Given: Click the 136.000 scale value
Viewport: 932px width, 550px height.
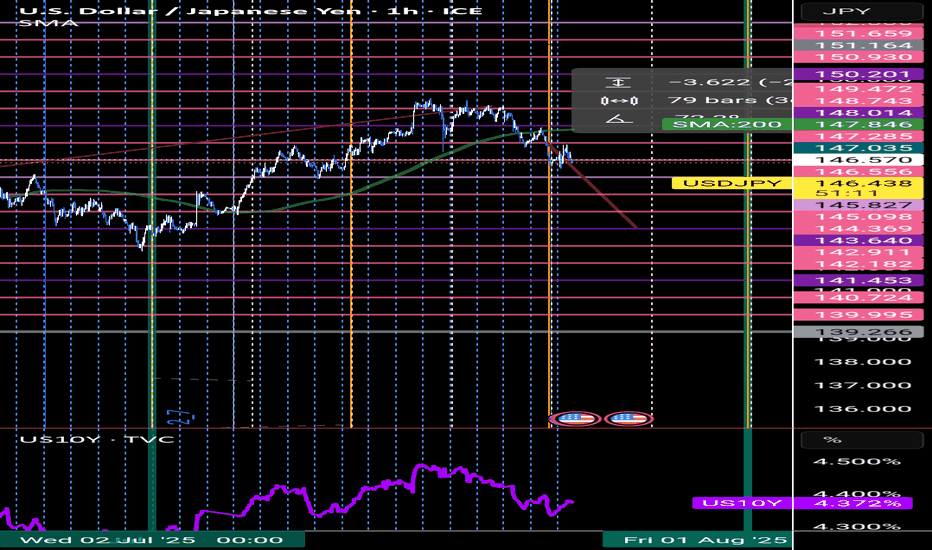Looking at the screenshot, I should [862, 409].
